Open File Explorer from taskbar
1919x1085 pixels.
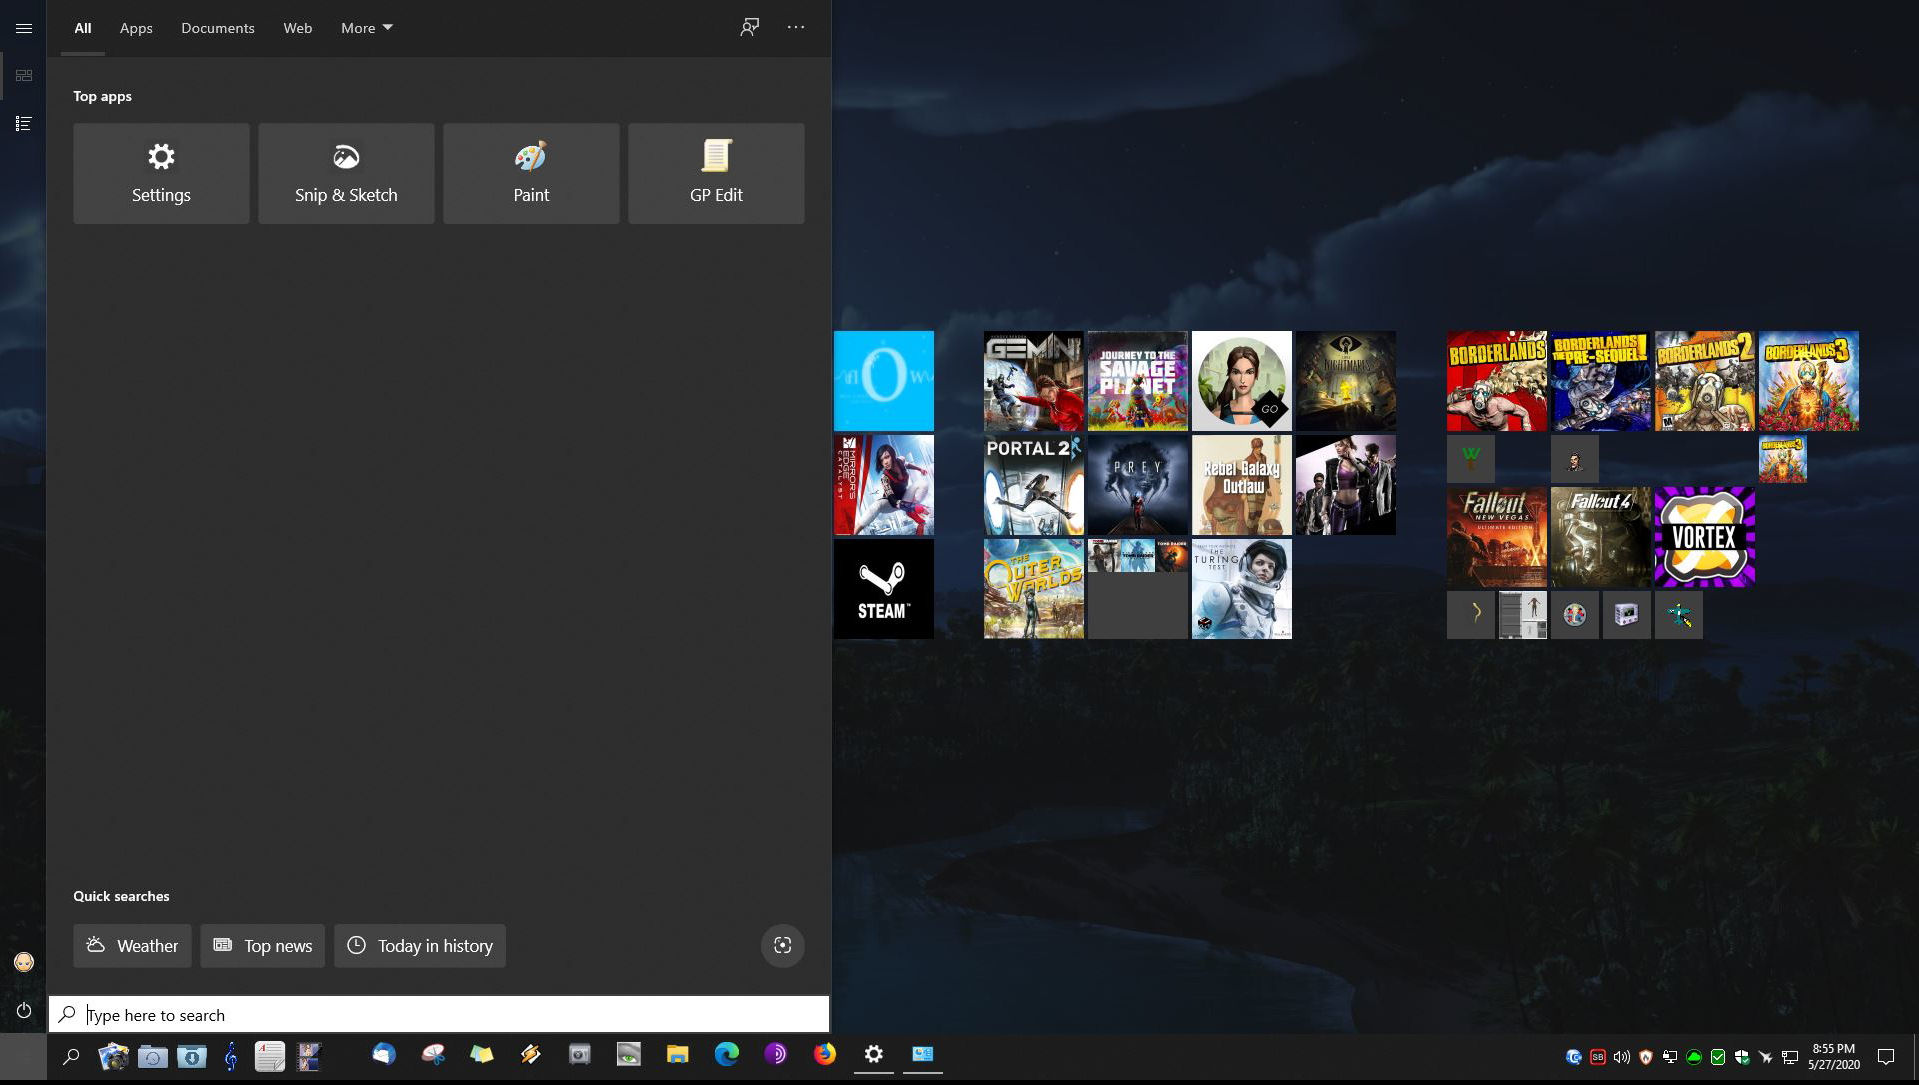tap(678, 1054)
